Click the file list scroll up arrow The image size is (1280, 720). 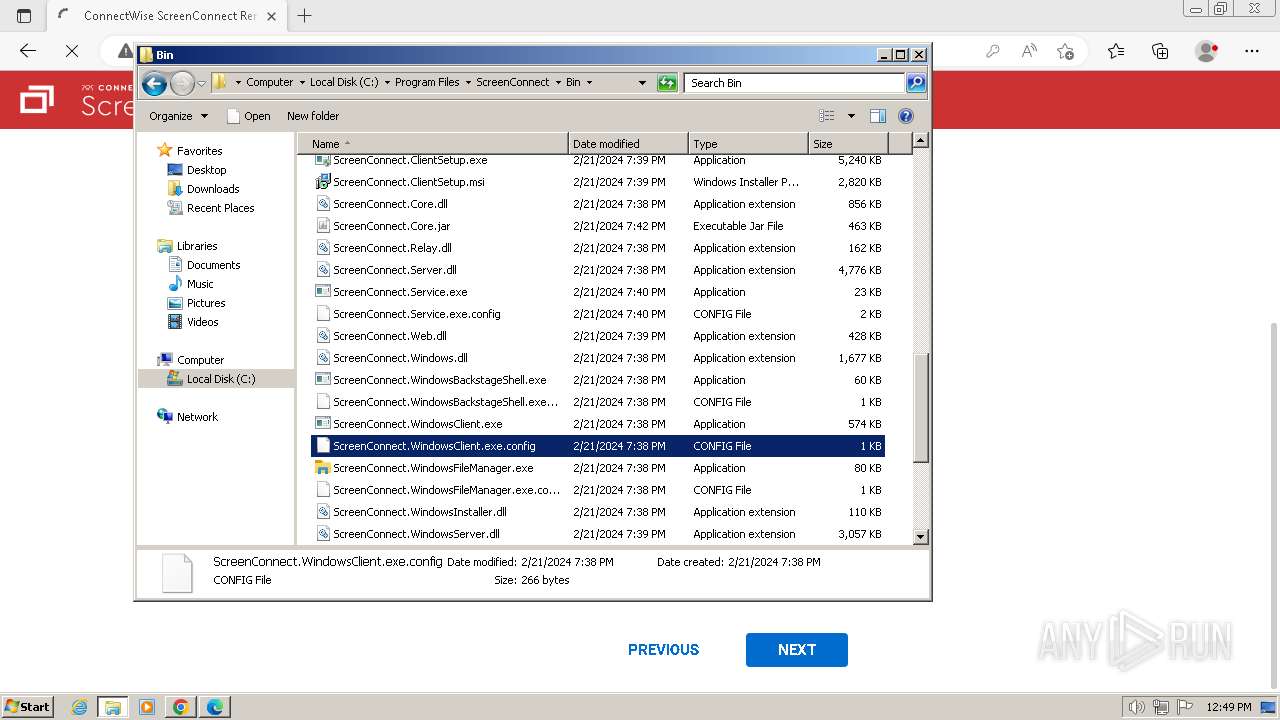921,141
